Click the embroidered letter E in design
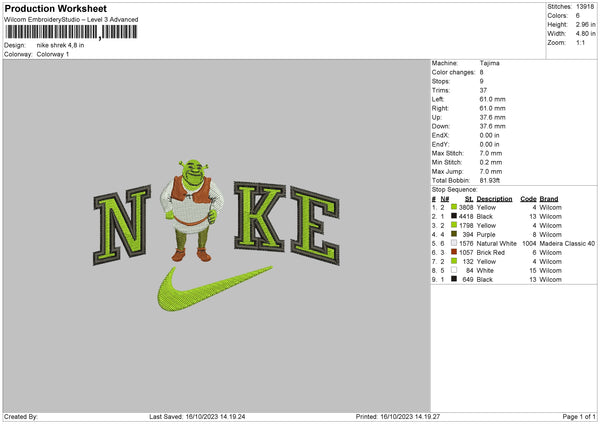 pos(315,226)
